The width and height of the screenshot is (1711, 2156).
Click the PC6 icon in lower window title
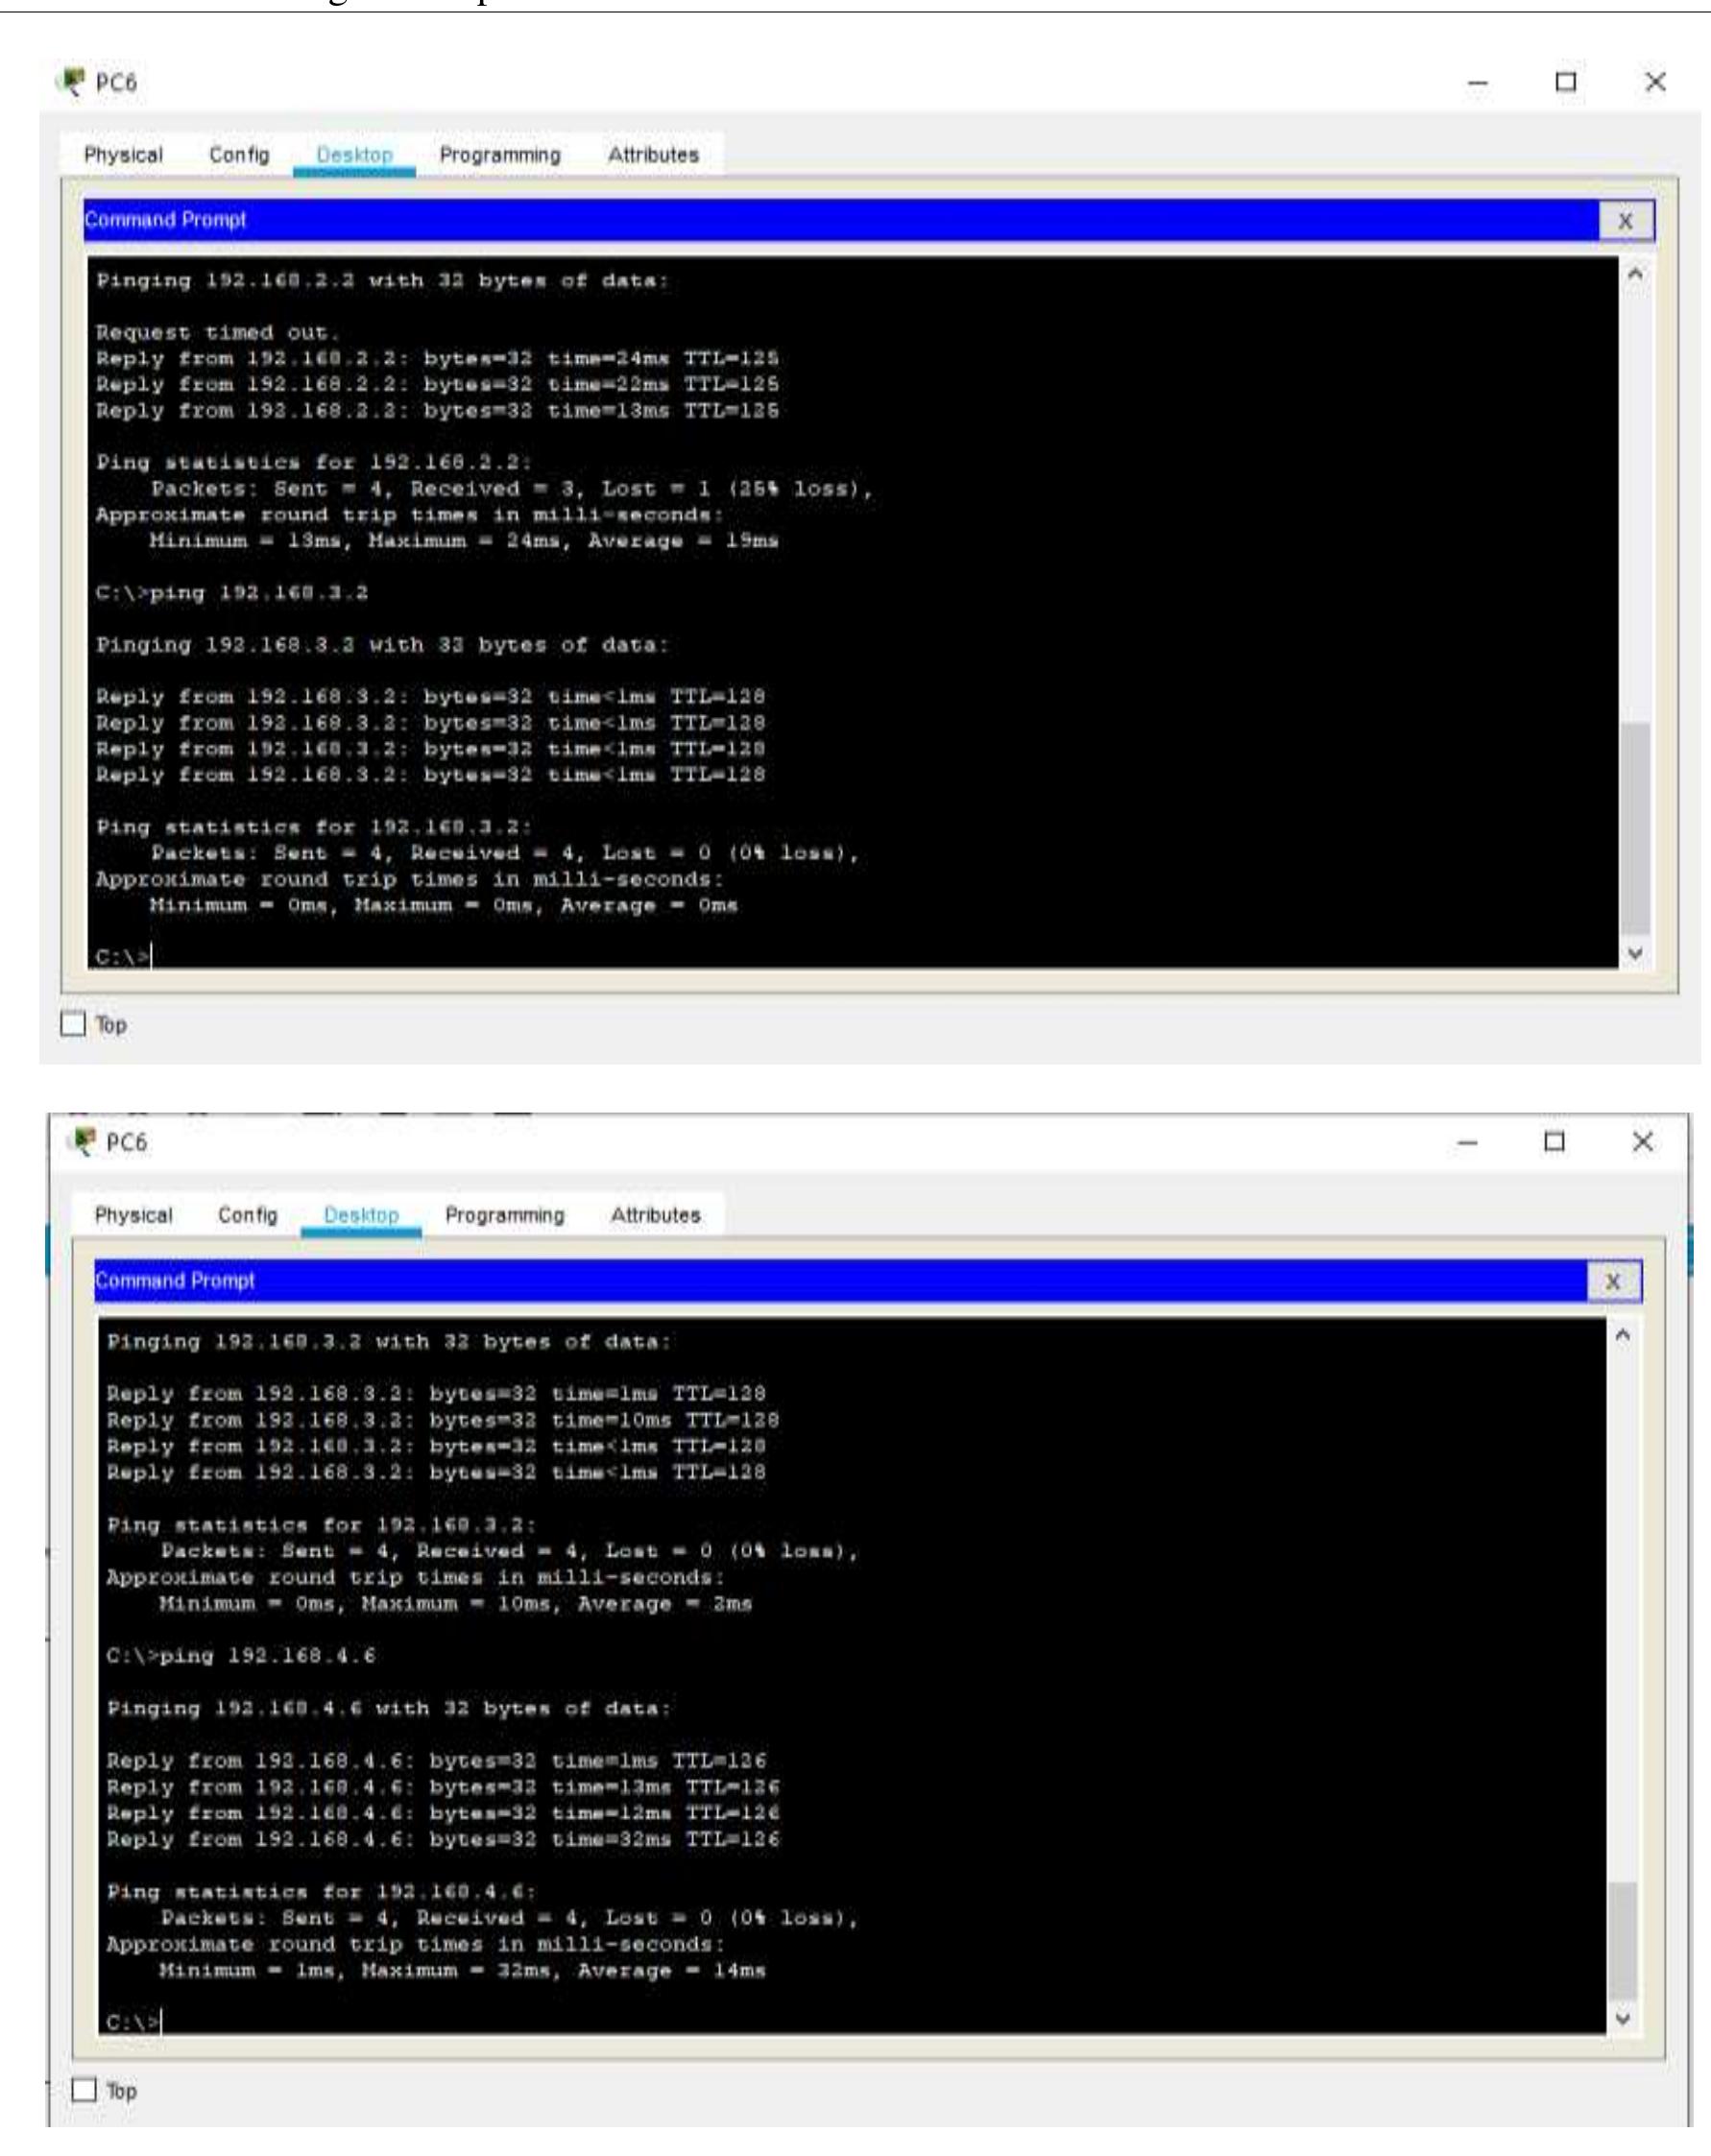click(x=83, y=1140)
